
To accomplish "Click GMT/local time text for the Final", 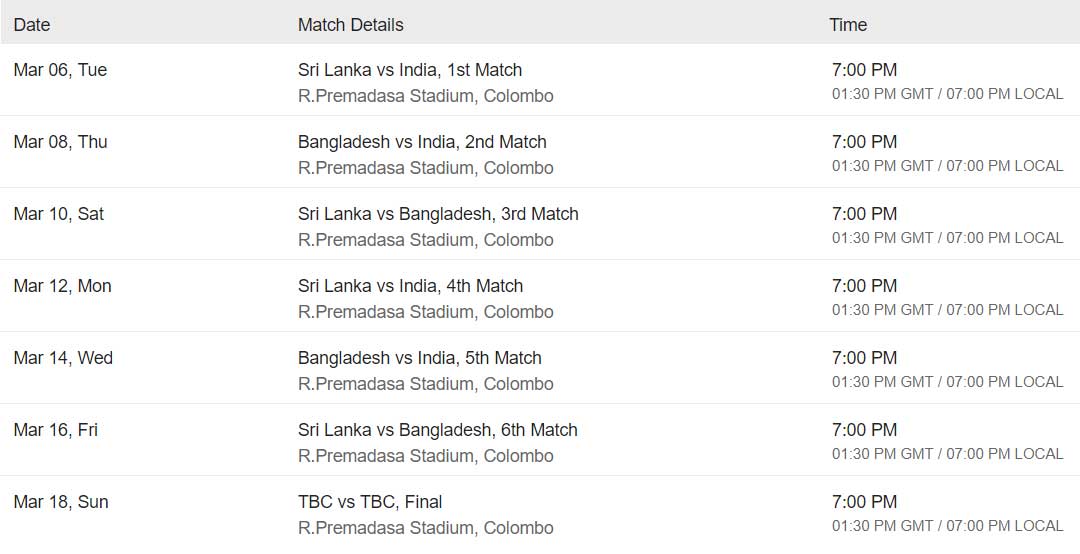I will point(947,526).
